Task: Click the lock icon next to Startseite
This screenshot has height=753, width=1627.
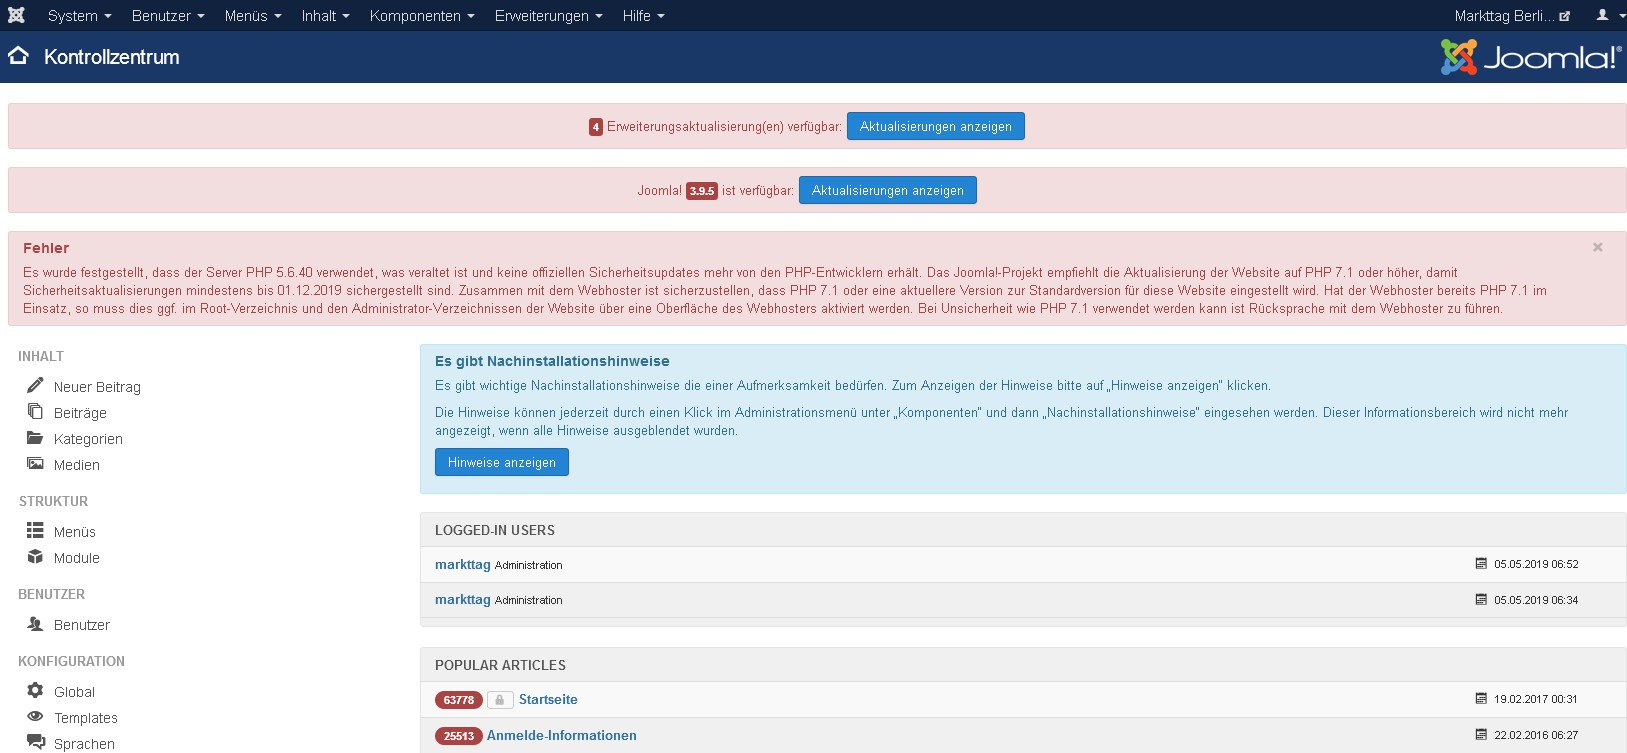Action: pyautogui.click(x=500, y=700)
